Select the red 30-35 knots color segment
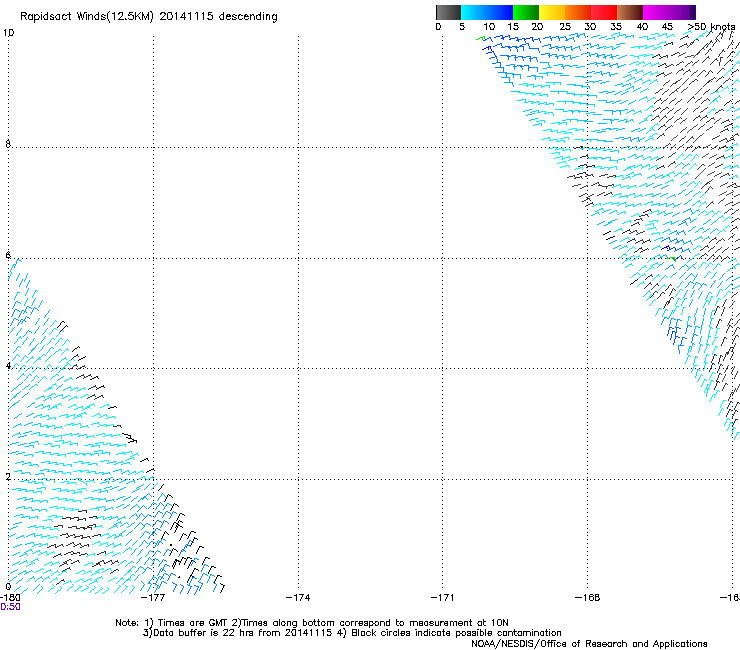Viewport: 740px width, 650px height. (604, 12)
